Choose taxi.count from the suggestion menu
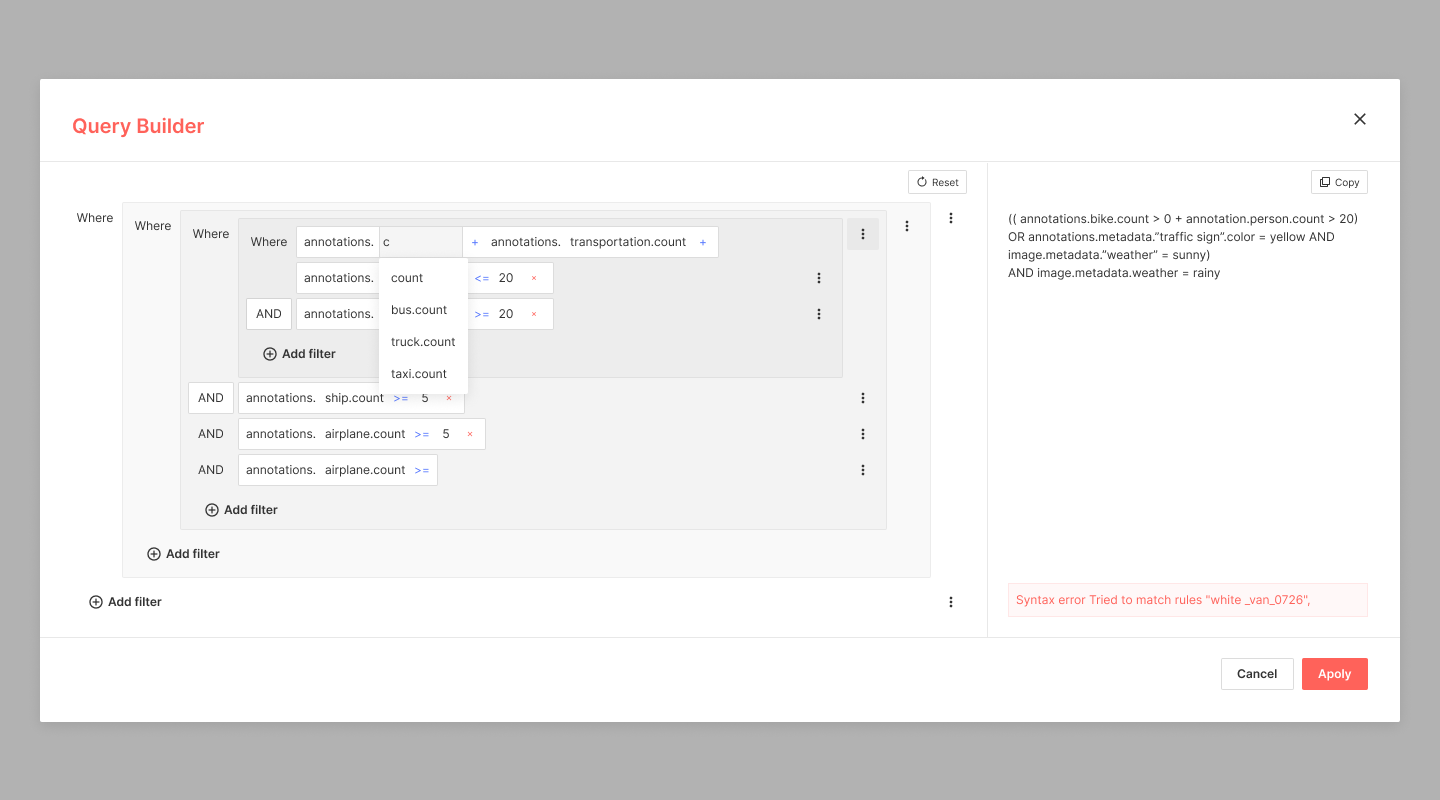The height and width of the screenshot is (800, 1440). (x=418, y=373)
